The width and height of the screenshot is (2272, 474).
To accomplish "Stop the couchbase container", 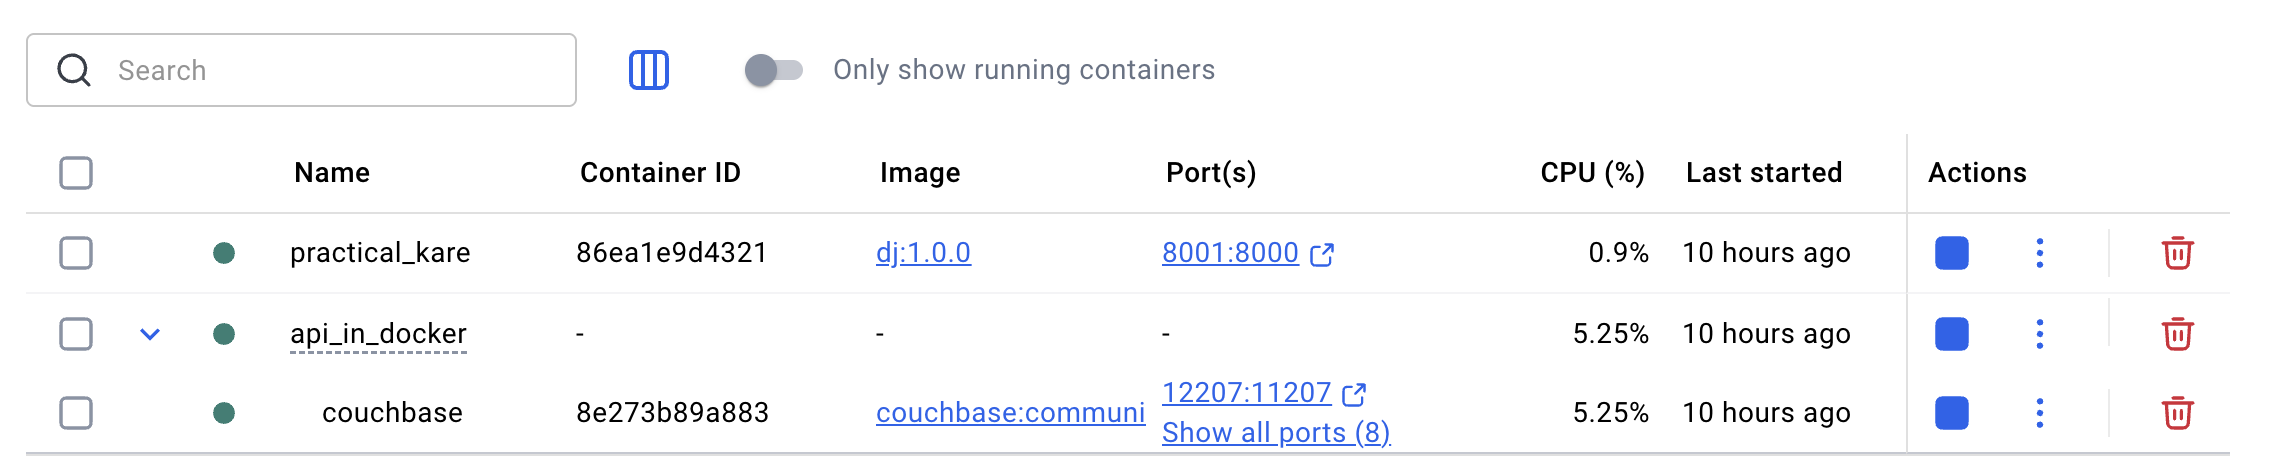I will [x=1951, y=413].
